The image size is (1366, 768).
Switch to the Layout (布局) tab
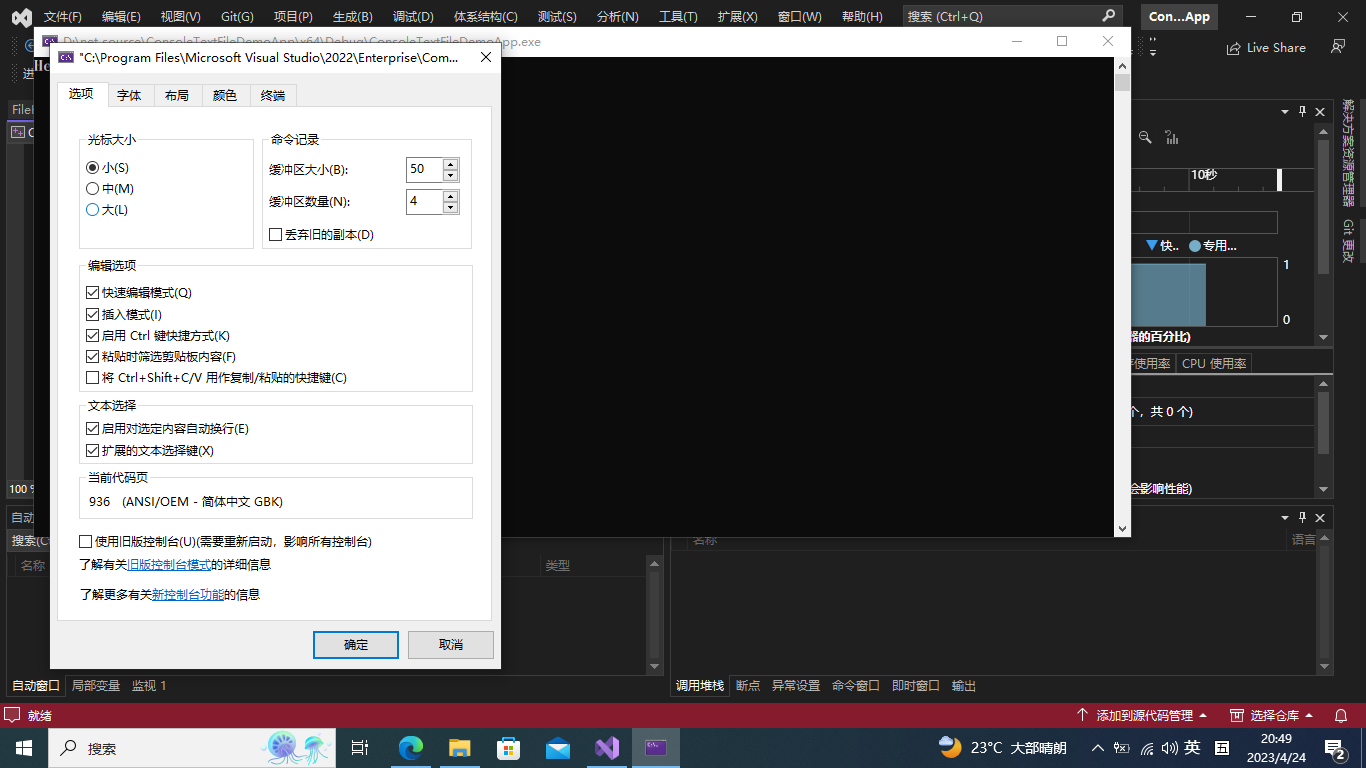tap(177, 95)
